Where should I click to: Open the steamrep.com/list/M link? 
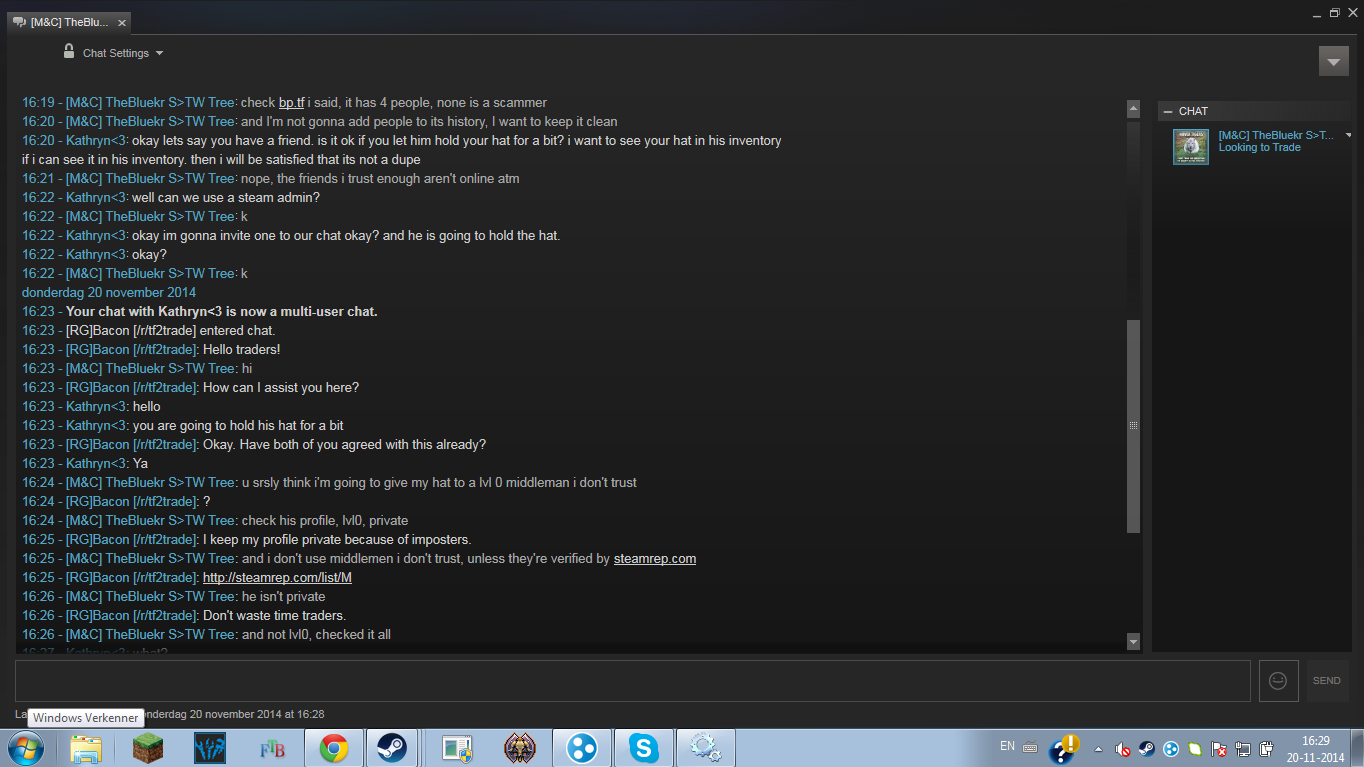coord(277,578)
